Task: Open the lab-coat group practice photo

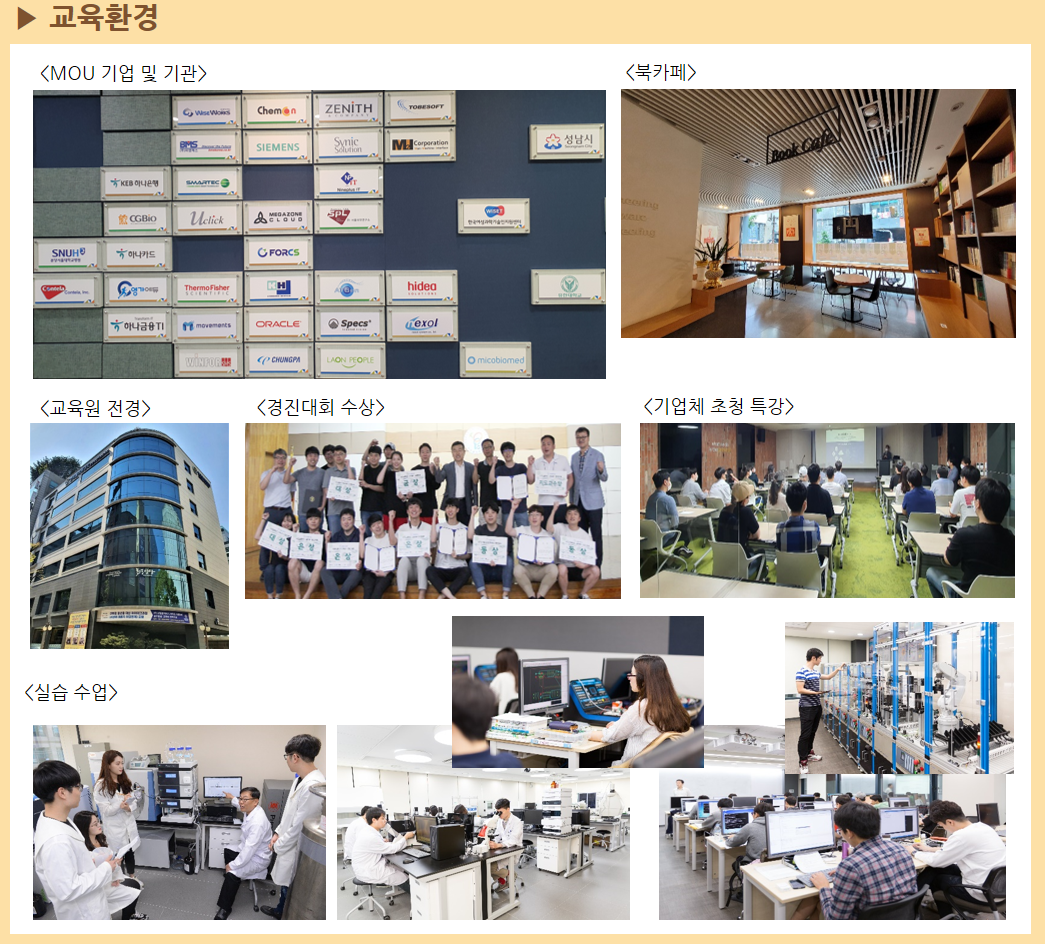Action: pyautogui.click(x=179, y=823)
